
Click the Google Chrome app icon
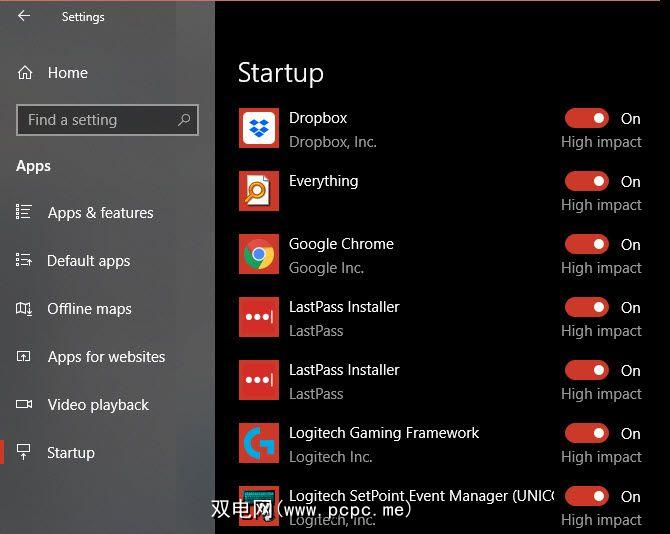tap(259, 254)
